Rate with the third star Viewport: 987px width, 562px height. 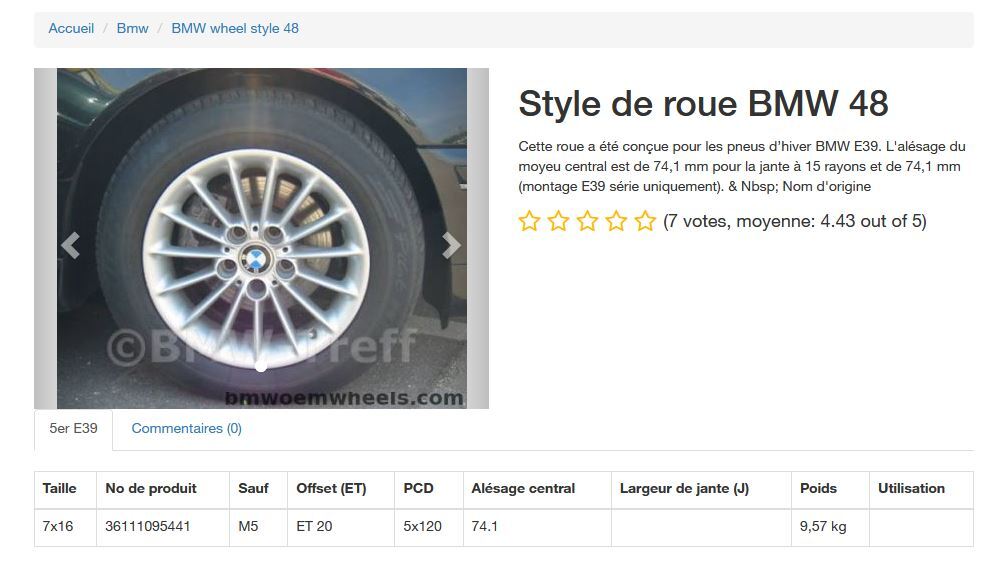pos(587,222)
